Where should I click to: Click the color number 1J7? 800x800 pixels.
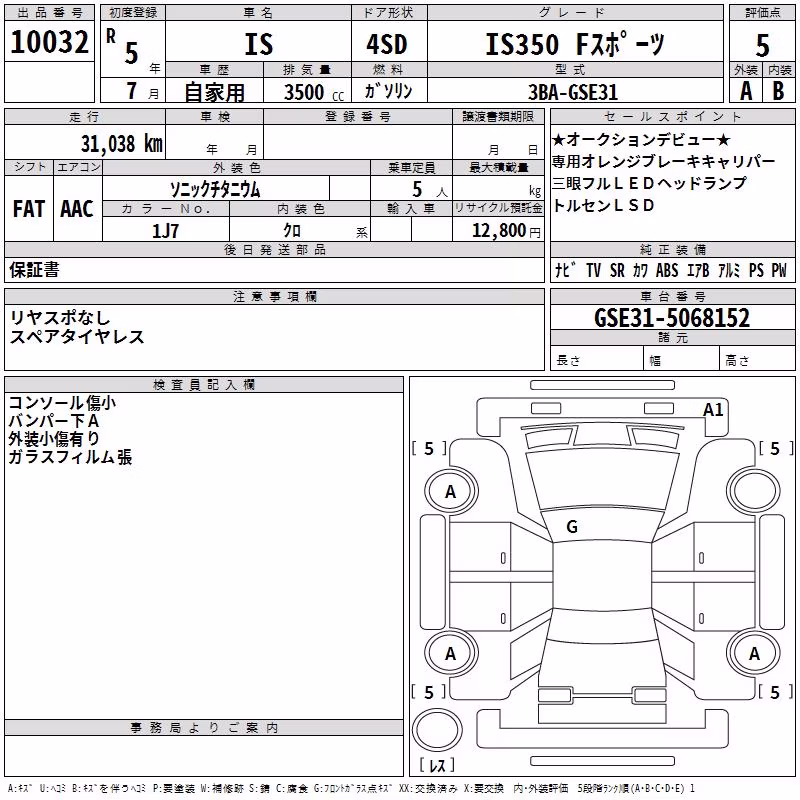[x=165, y=231]
